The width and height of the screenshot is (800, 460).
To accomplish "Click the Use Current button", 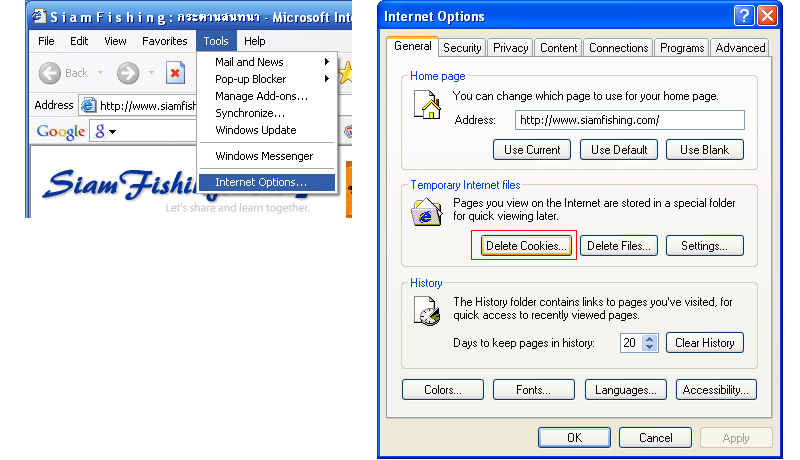I will point(532,150).
